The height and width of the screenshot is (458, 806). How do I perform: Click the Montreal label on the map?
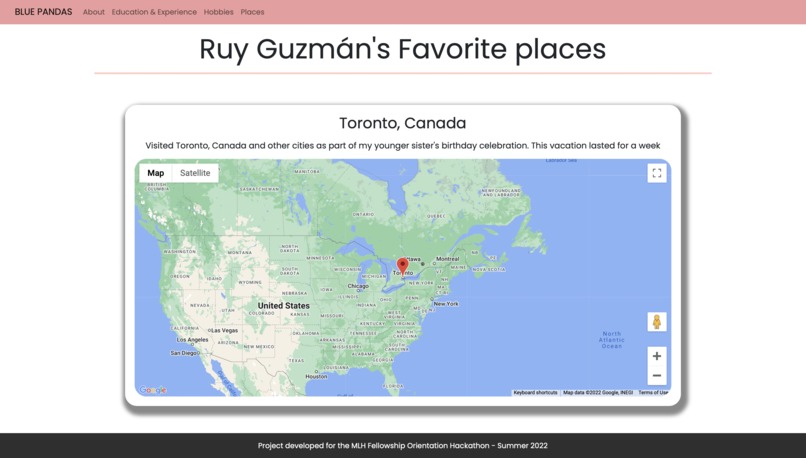pos(447,259)
